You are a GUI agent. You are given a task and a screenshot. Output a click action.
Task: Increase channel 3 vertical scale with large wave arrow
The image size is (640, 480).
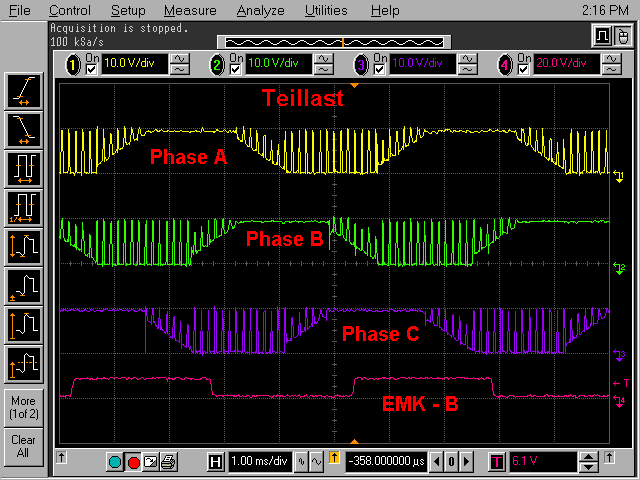pos(468,59)
